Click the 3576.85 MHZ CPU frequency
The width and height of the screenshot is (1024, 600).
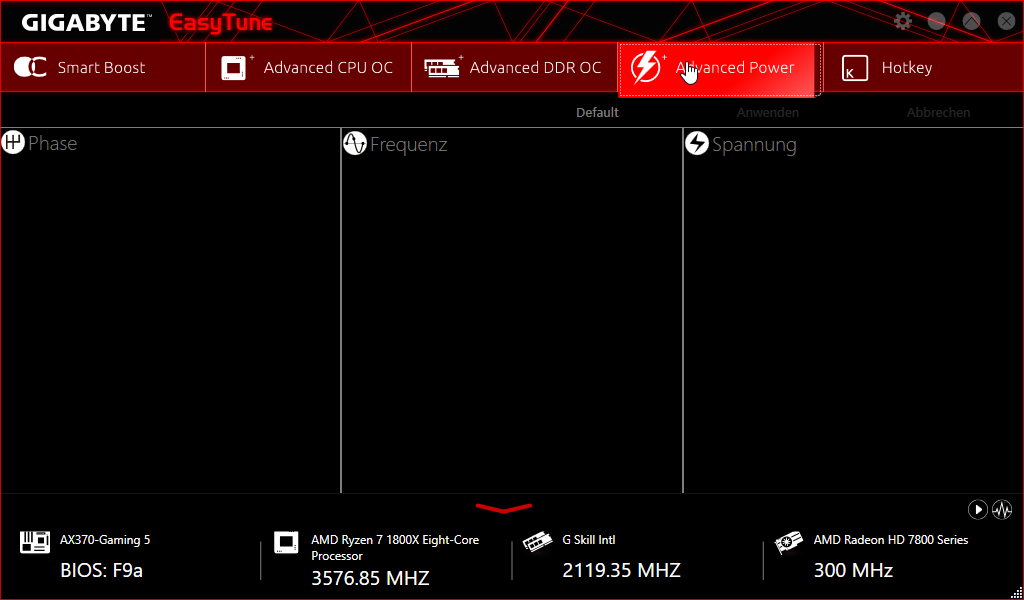pyautogui.click(x=370, y=578)
